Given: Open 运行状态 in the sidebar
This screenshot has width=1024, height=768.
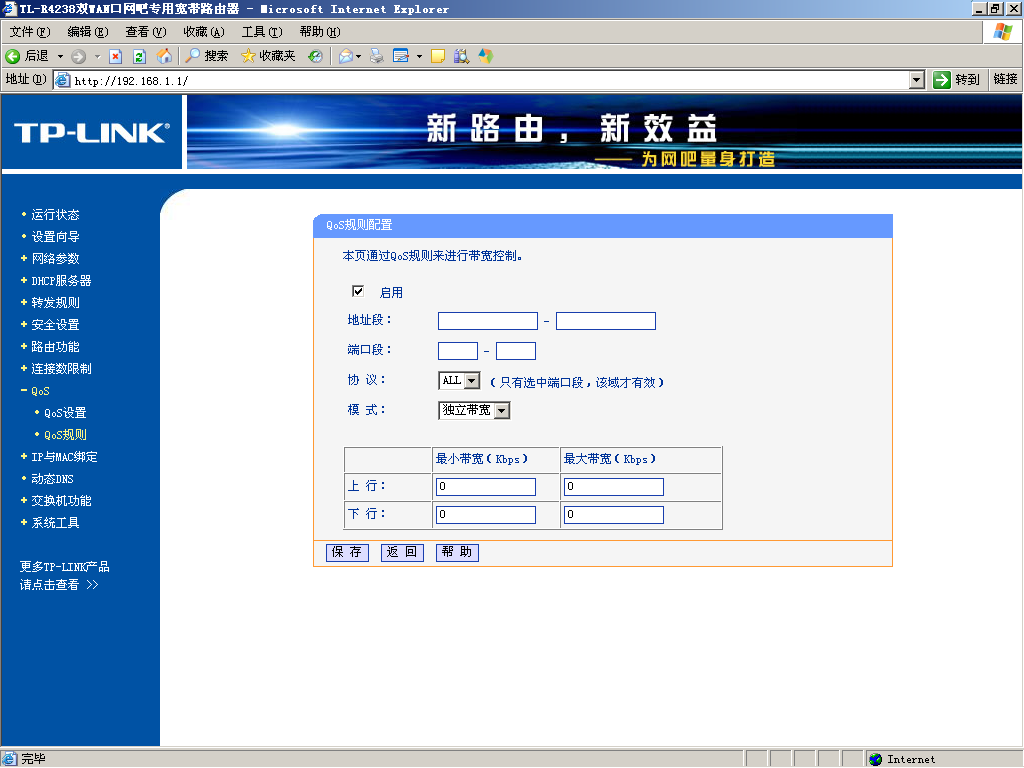Looking at the screenshot, I should [x=55, y=215].
